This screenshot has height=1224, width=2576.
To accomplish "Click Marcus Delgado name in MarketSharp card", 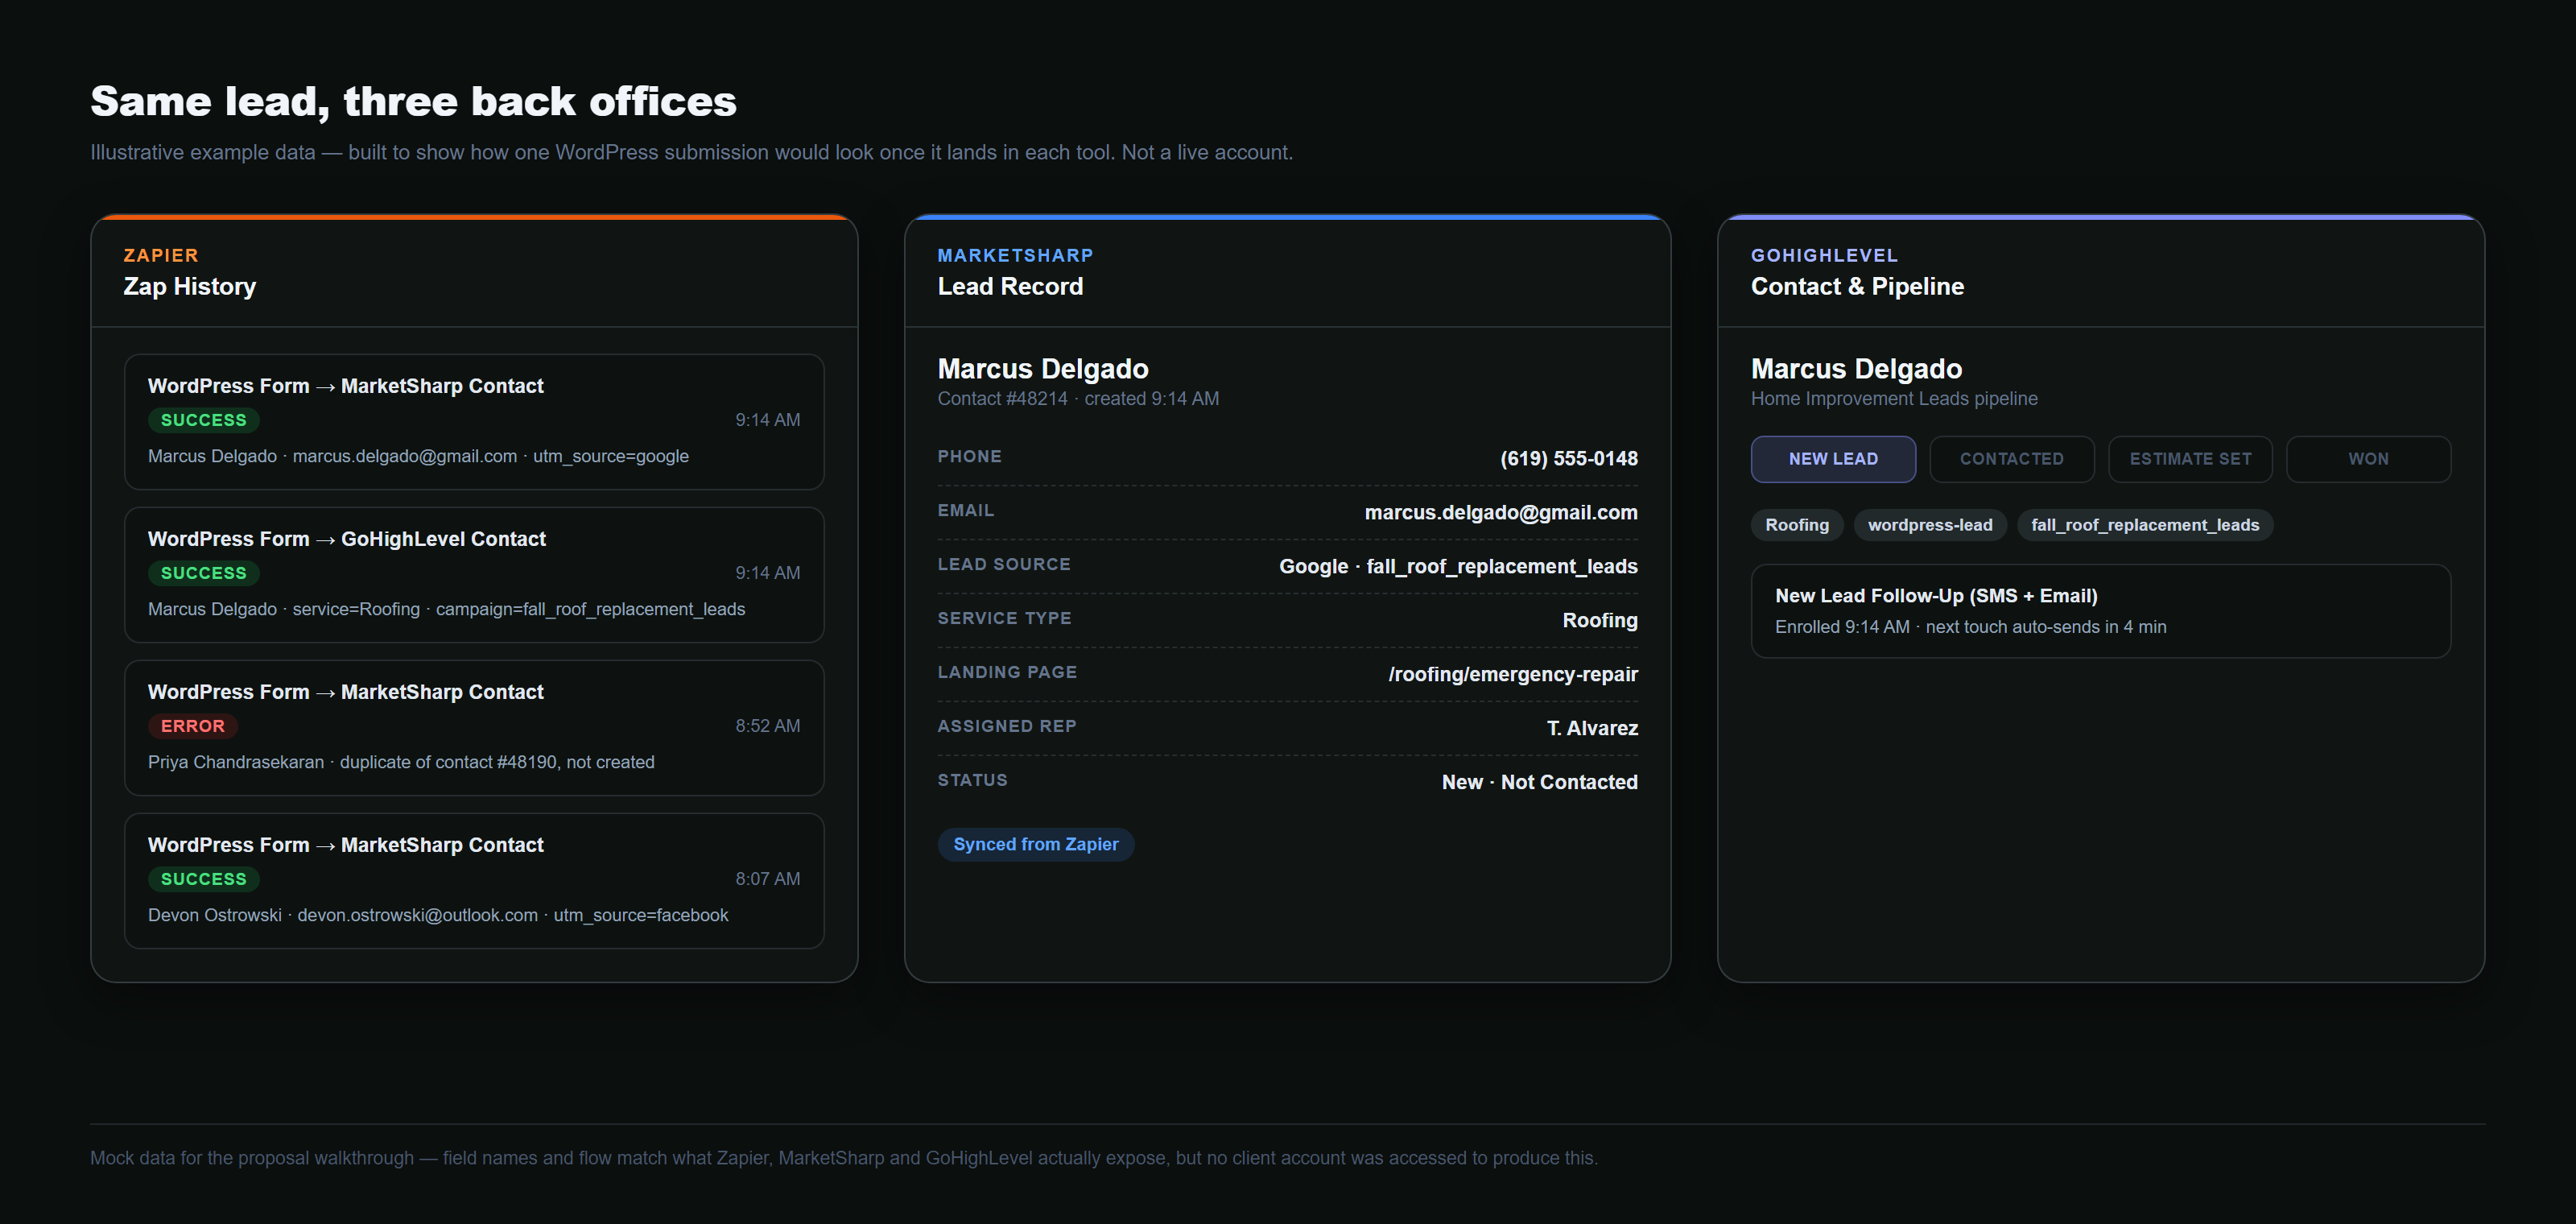I will point(1042,369).
